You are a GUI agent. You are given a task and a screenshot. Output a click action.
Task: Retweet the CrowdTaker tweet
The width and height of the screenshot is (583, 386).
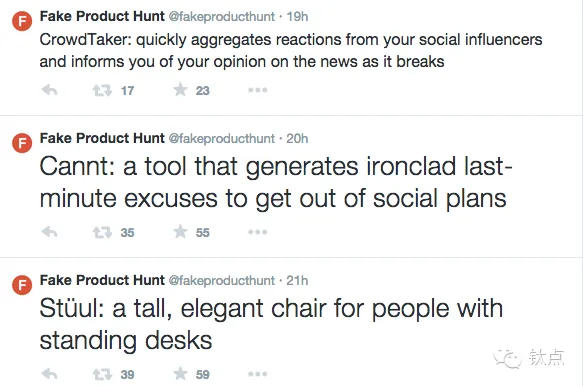[x=102, y=90]
